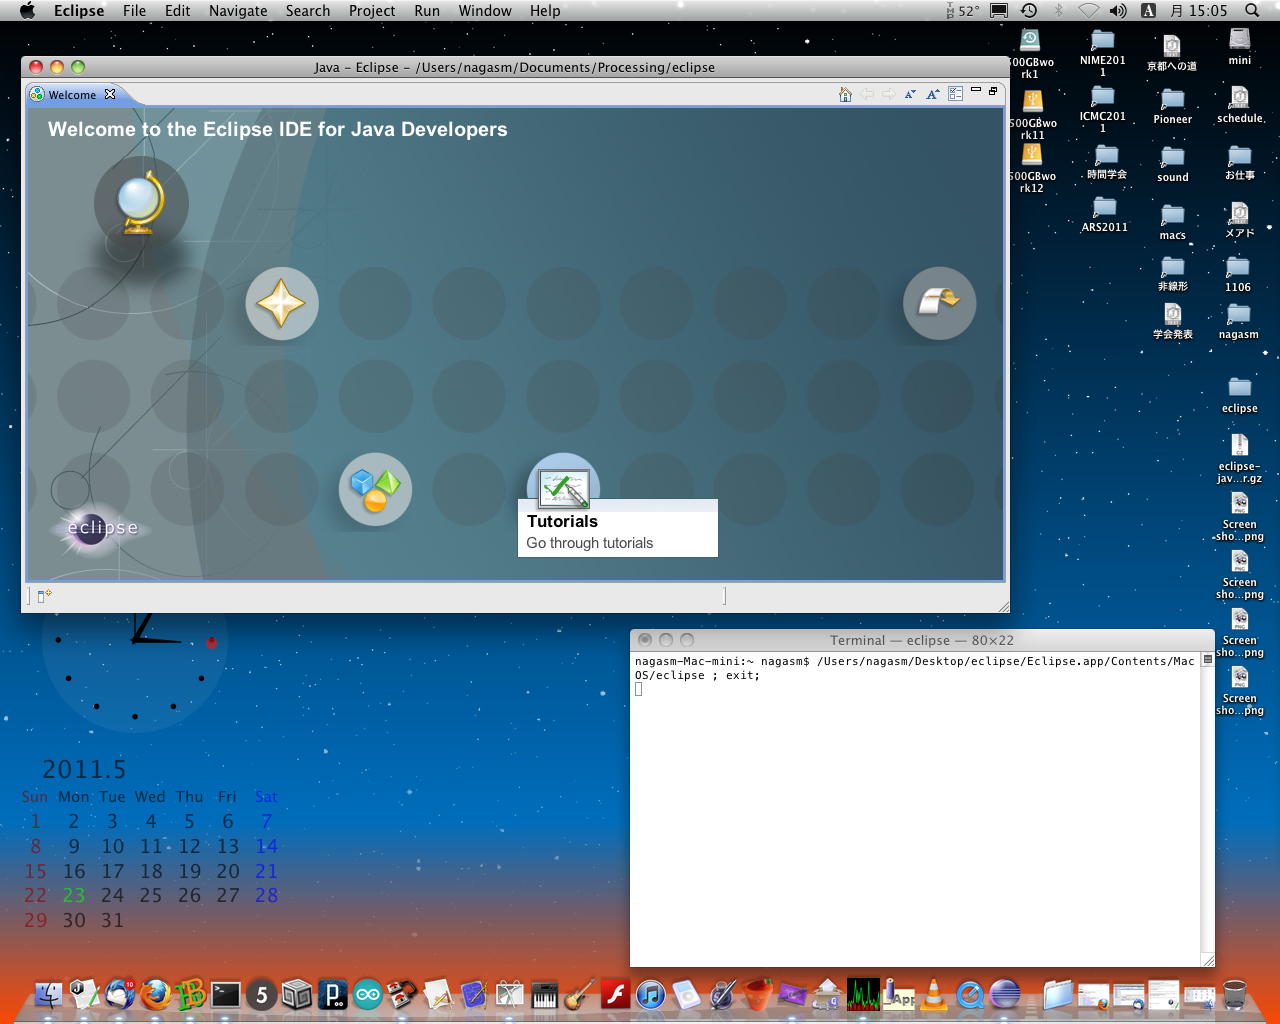Click the fast view icon in the status bar

pos(44,596)
